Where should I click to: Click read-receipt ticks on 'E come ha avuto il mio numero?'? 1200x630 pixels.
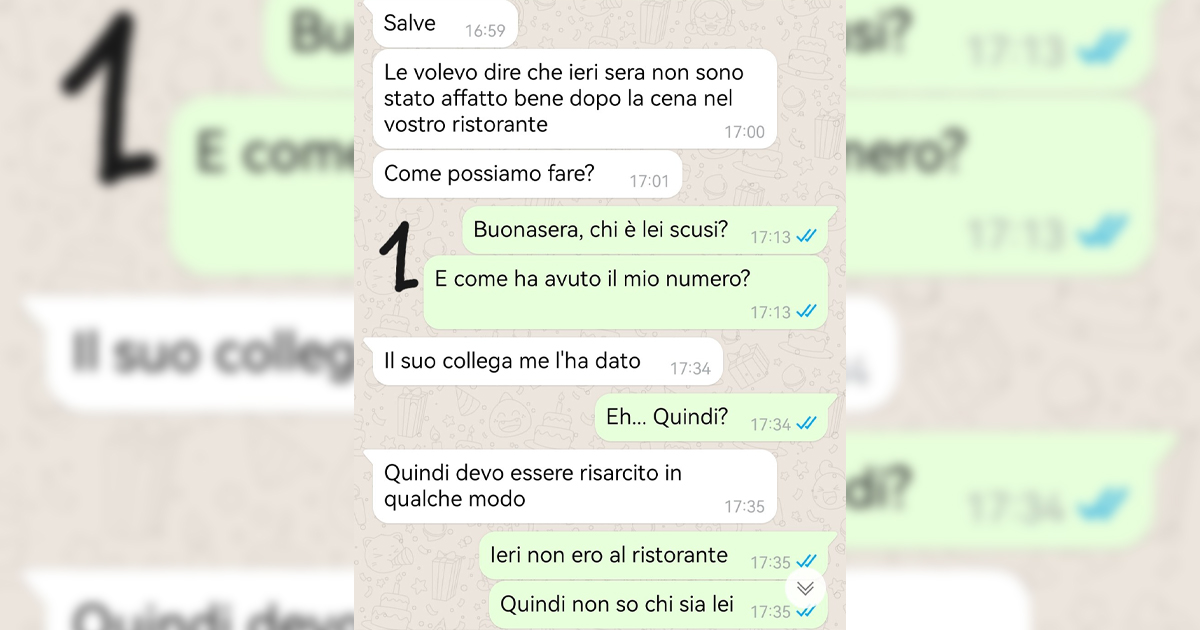[807, 311]
